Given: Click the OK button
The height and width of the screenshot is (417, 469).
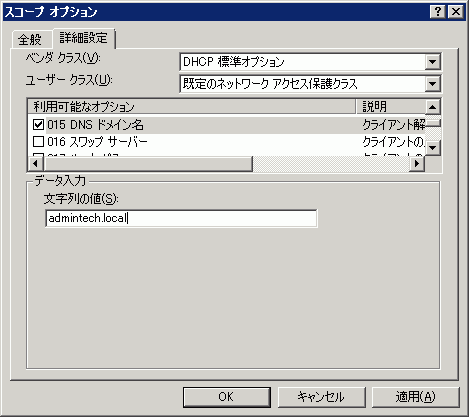Looking at the screenshot, I should coord(227,397).
